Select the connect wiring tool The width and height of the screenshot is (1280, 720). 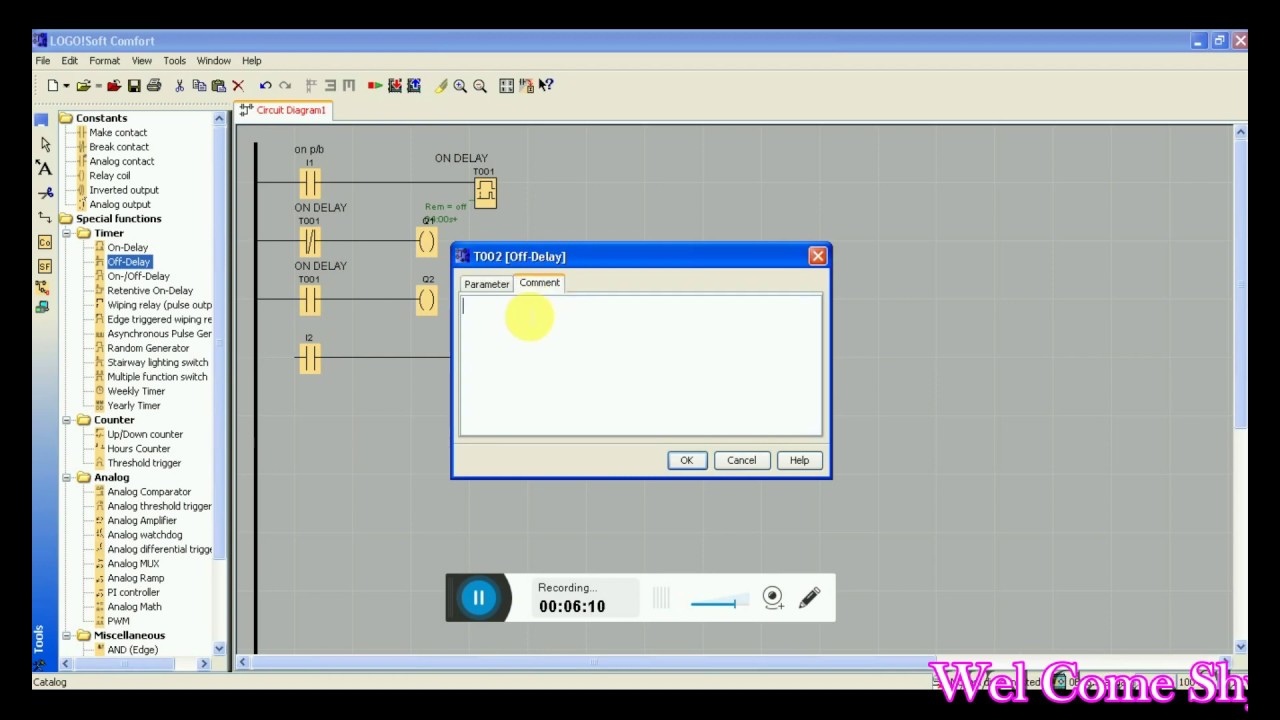[44, 217]
